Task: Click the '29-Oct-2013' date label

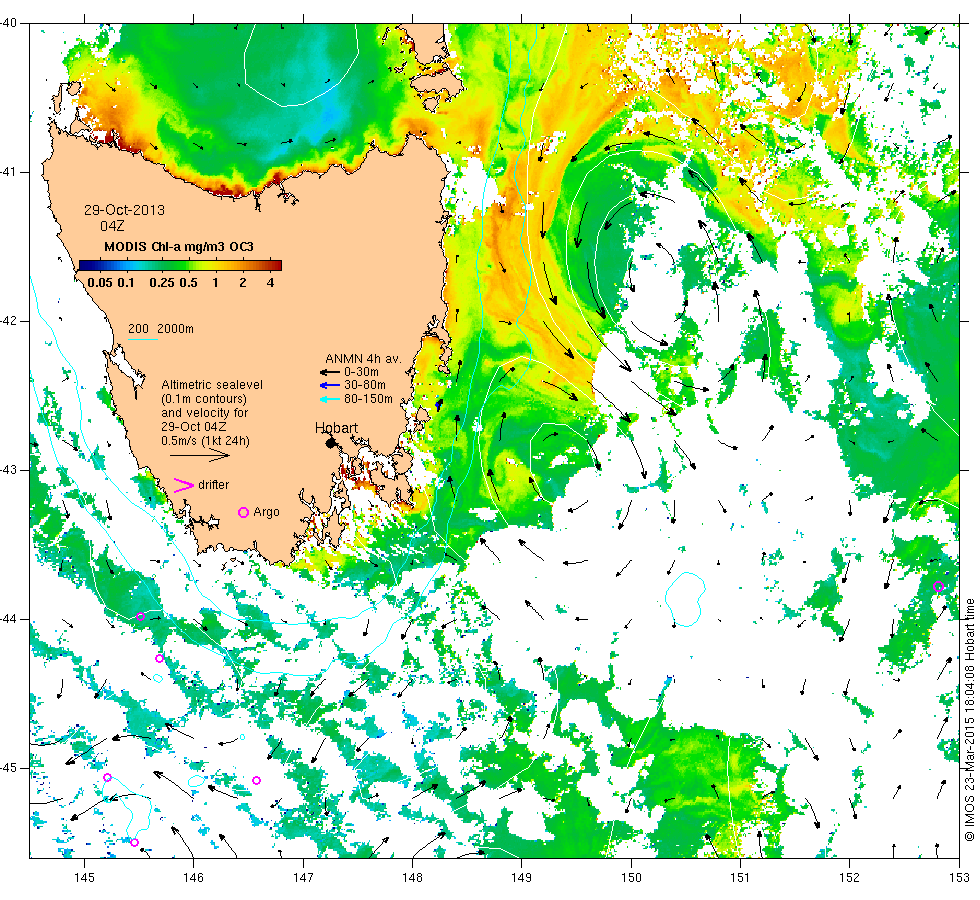Action: (x=124, y=210)
